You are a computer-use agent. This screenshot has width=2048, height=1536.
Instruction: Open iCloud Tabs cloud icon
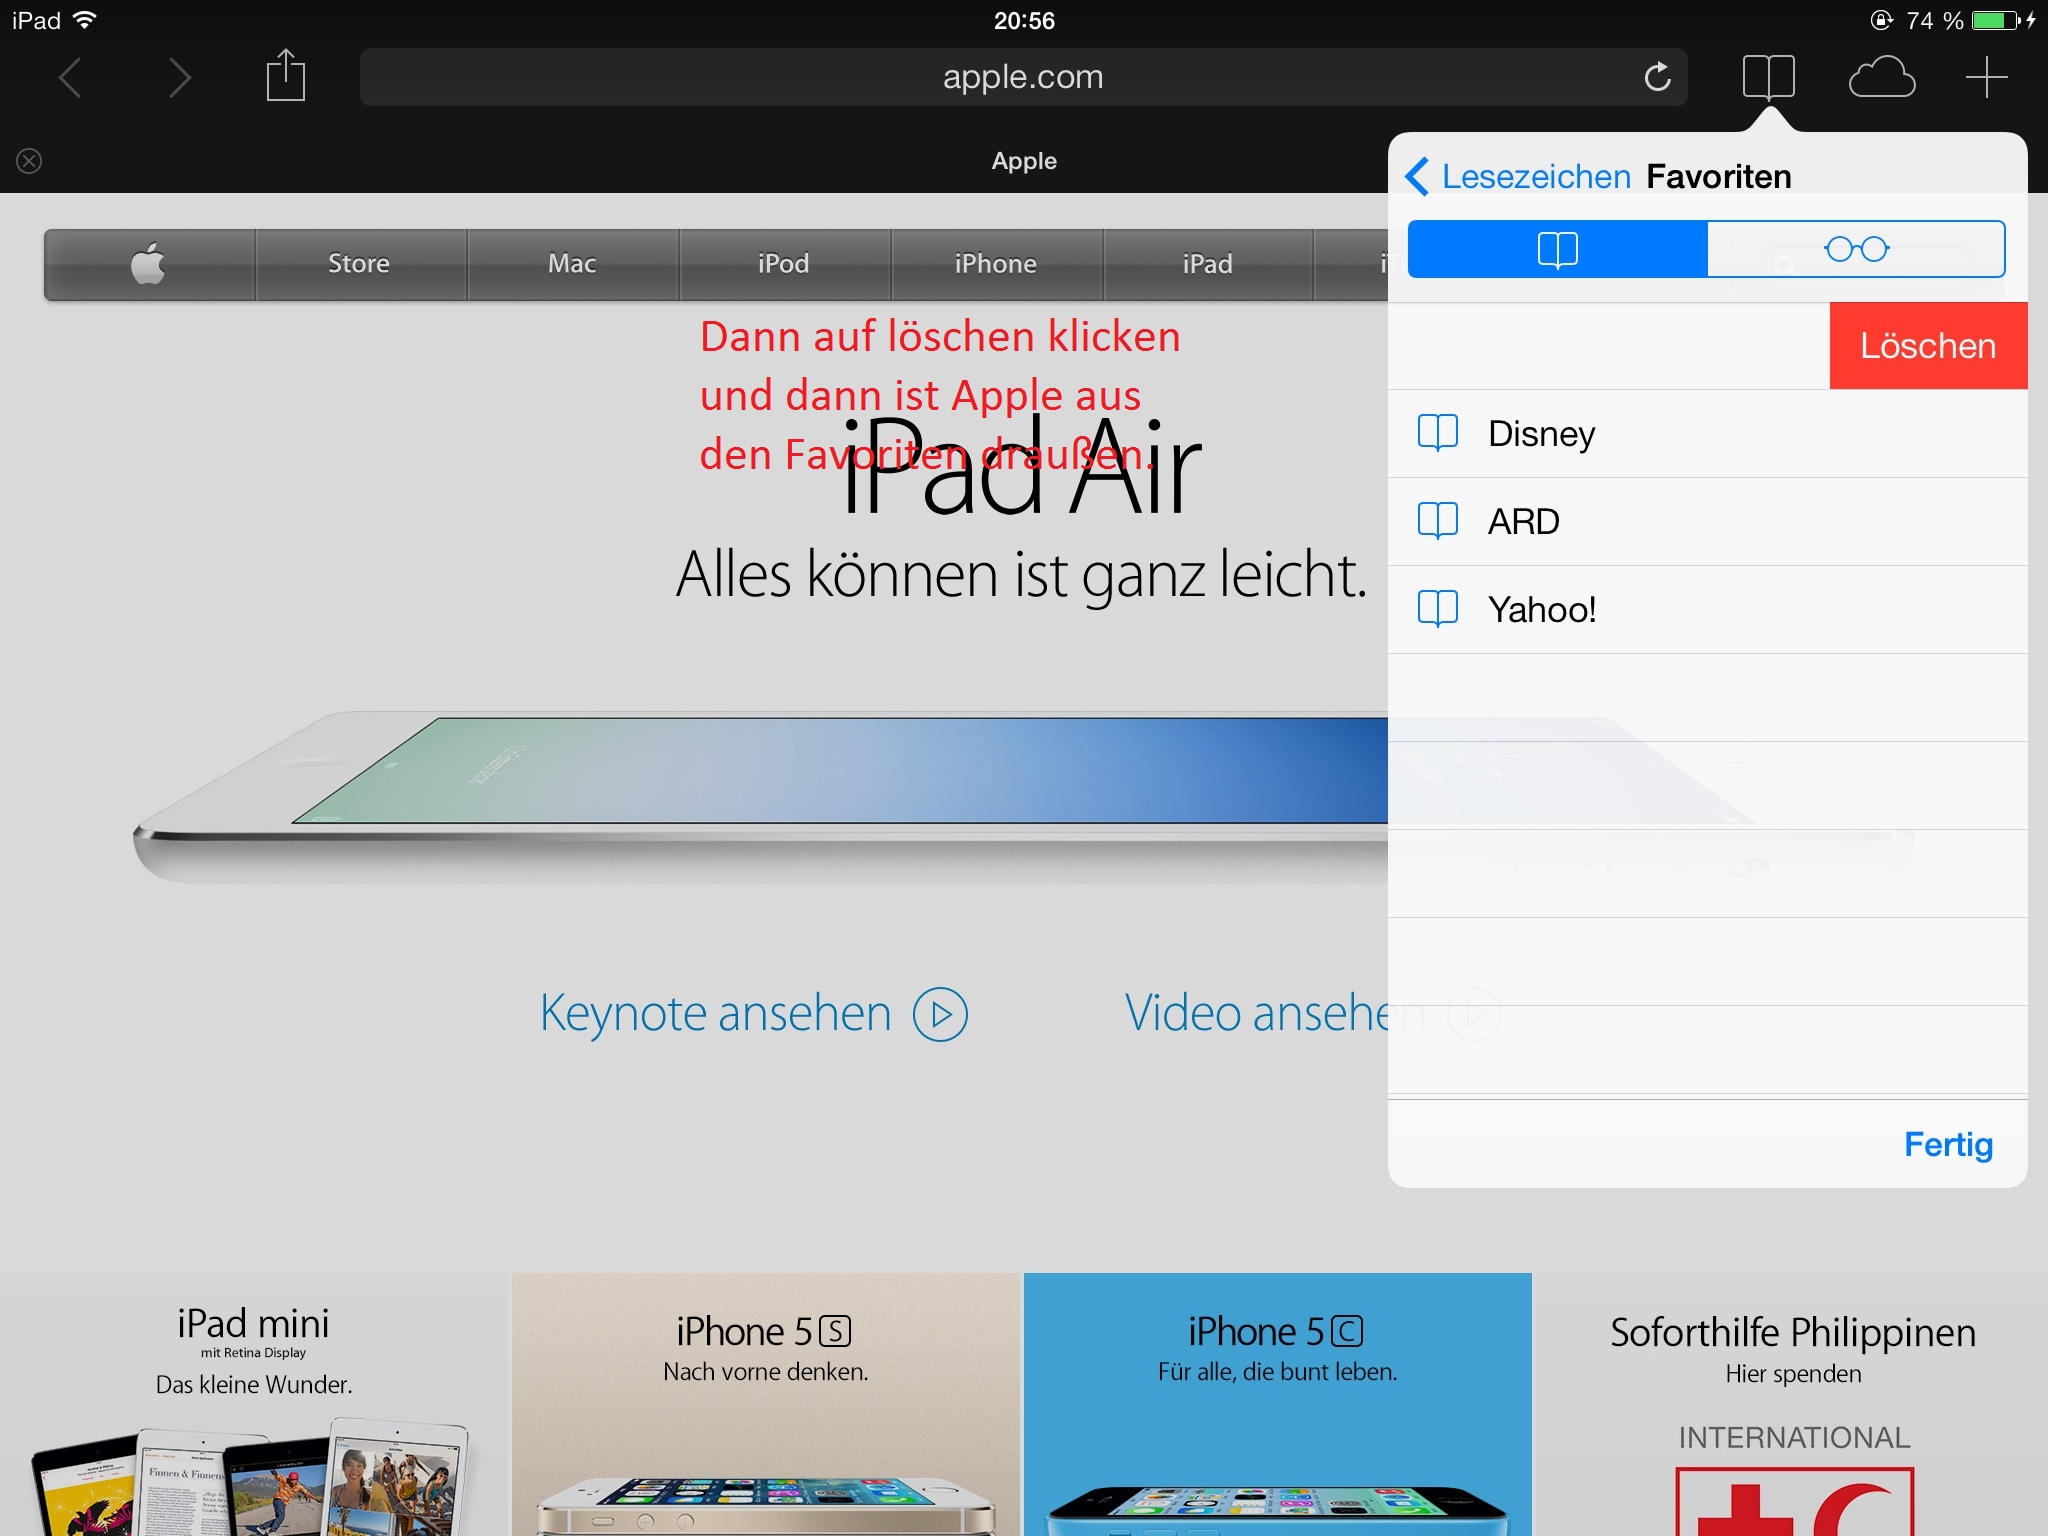[1881, 77]
